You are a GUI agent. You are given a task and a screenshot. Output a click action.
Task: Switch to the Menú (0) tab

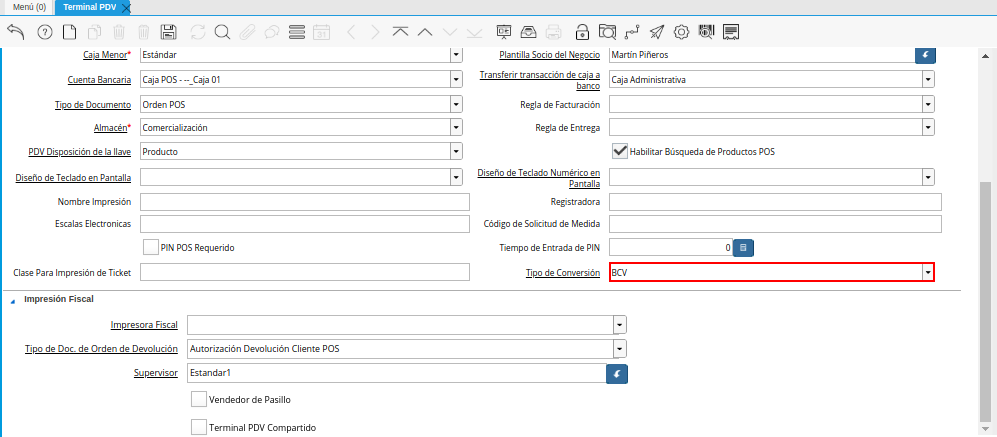click(x=27, y=8)
